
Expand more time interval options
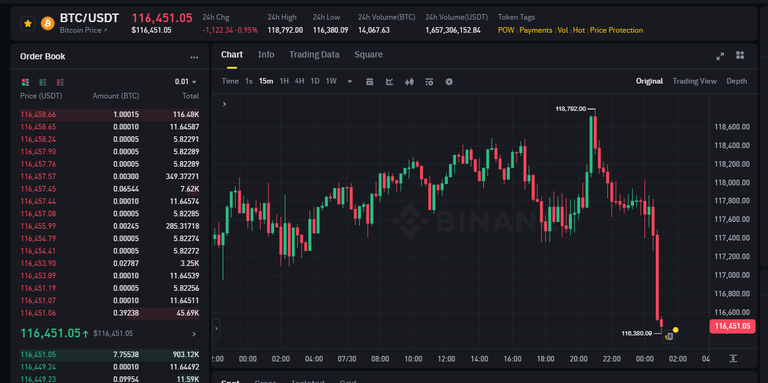coord(349,81)
